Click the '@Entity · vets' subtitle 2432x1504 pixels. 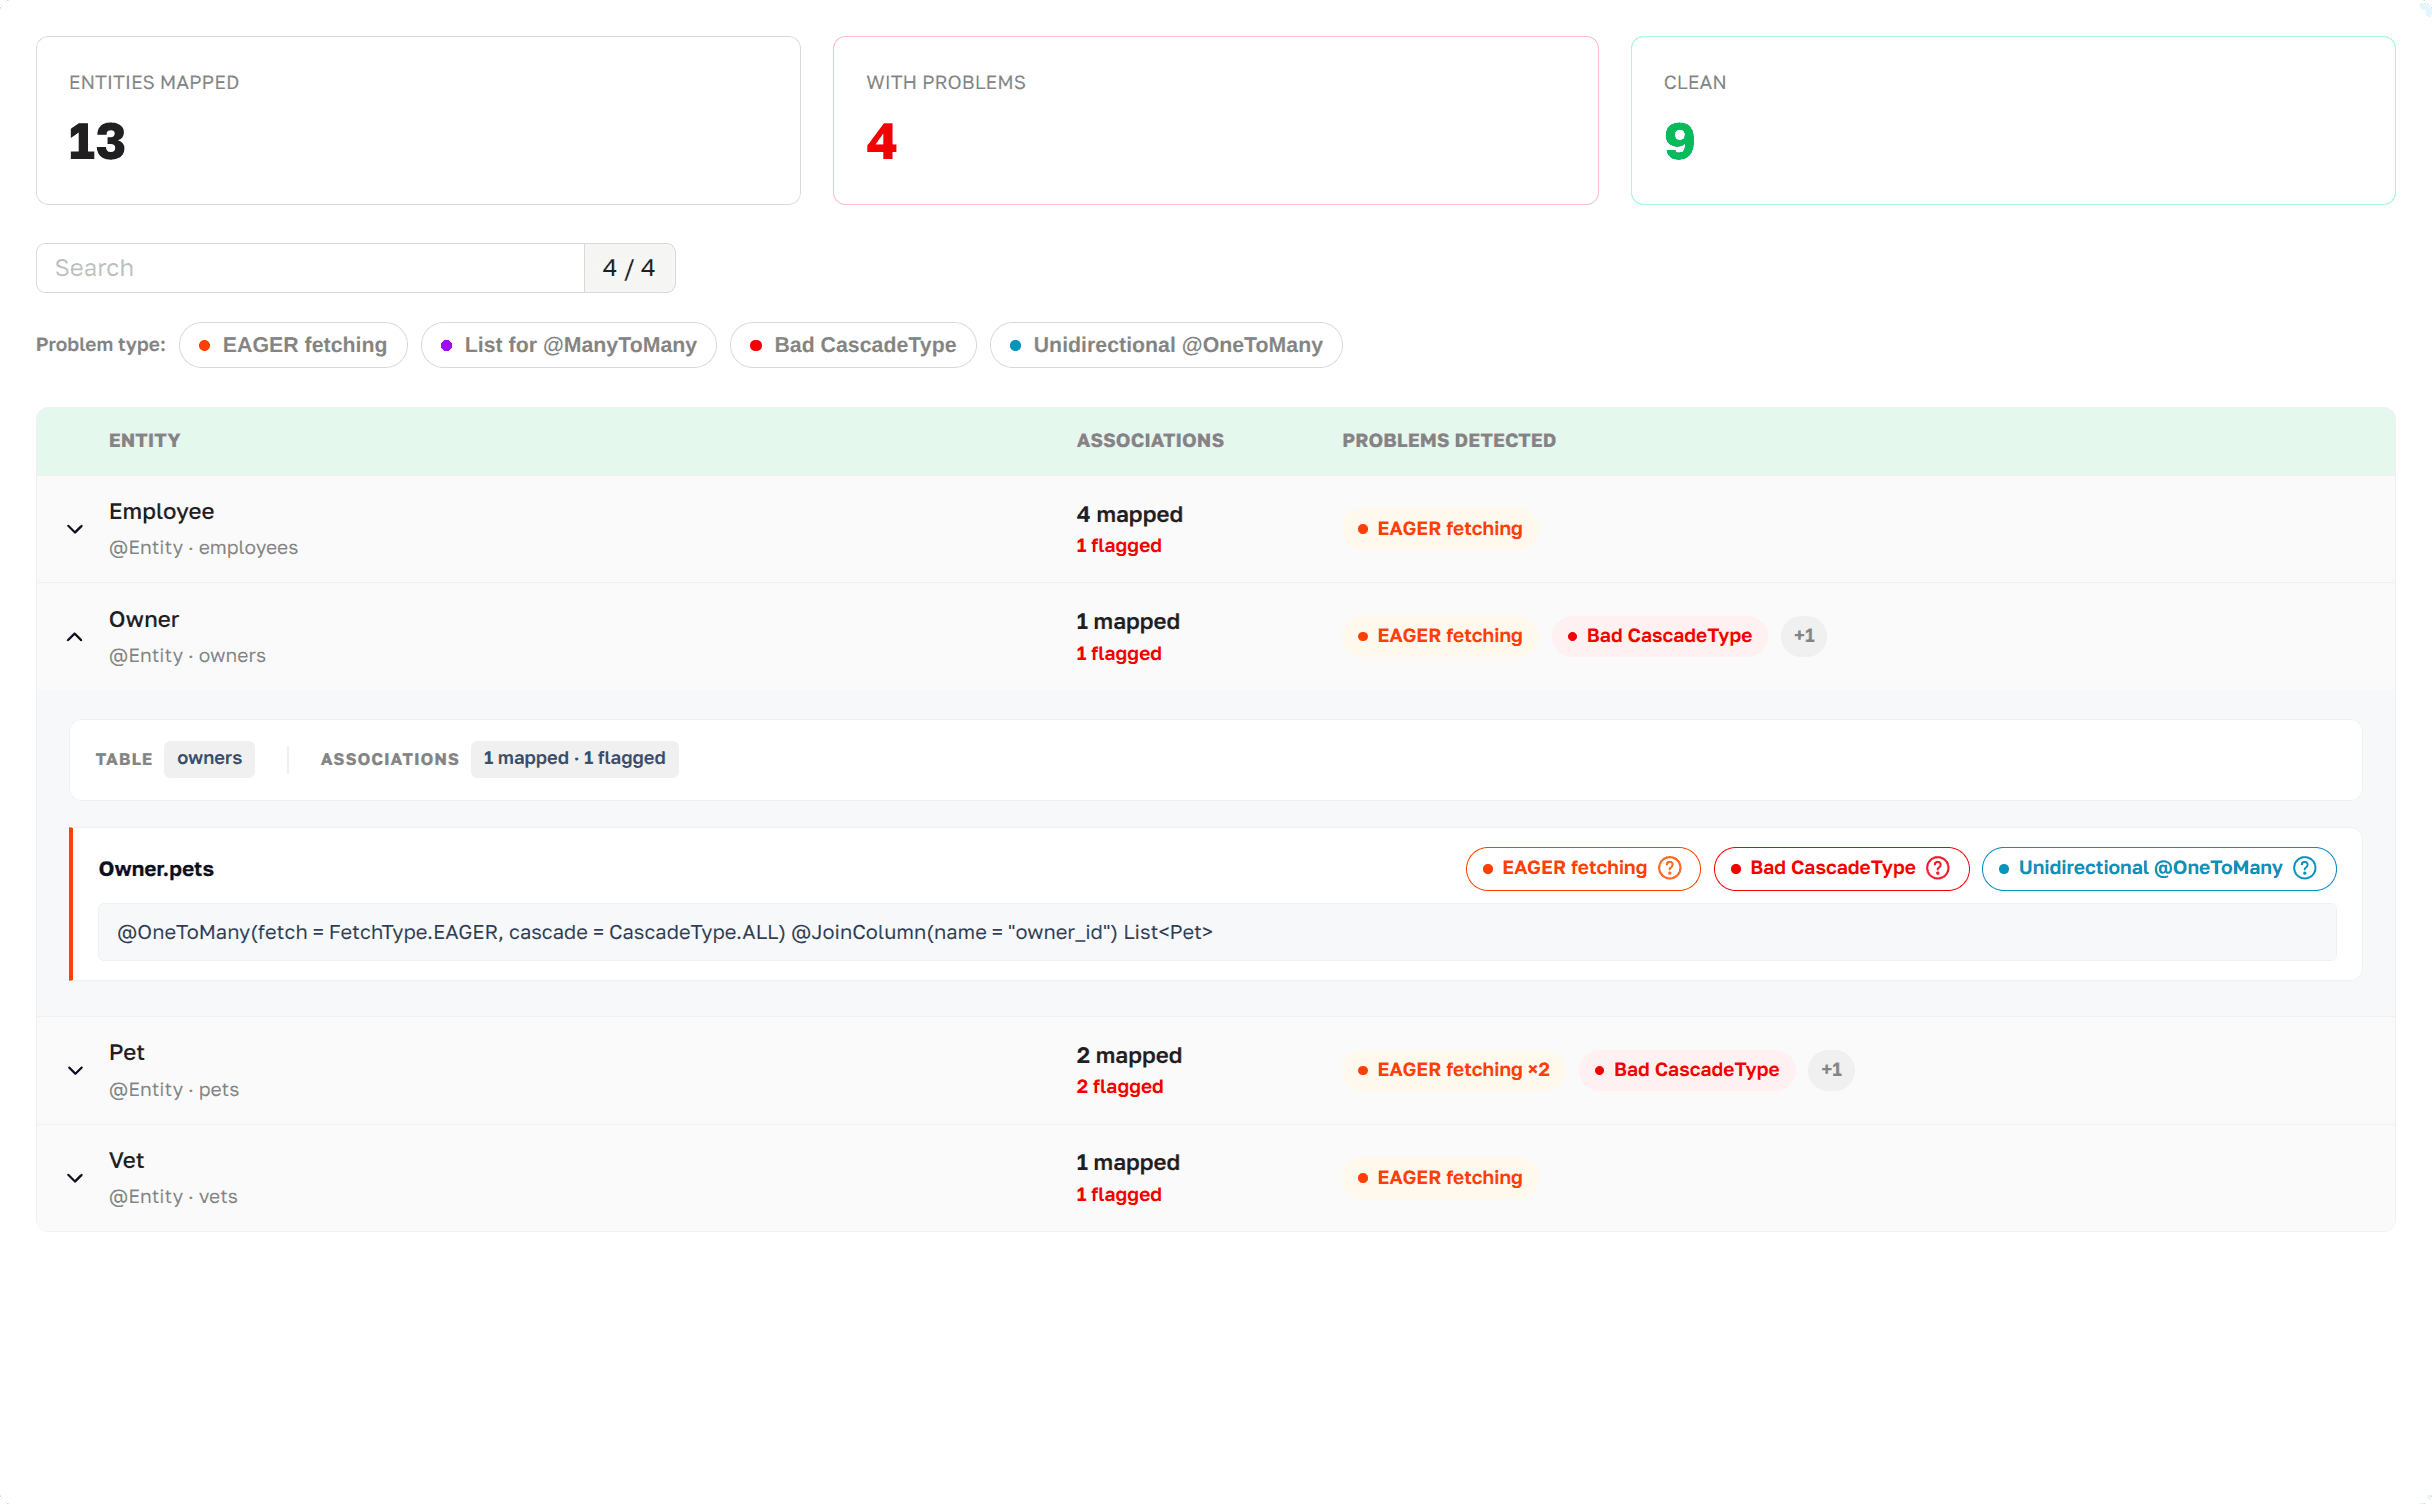pyautogui.click(x=173, y=1197)
